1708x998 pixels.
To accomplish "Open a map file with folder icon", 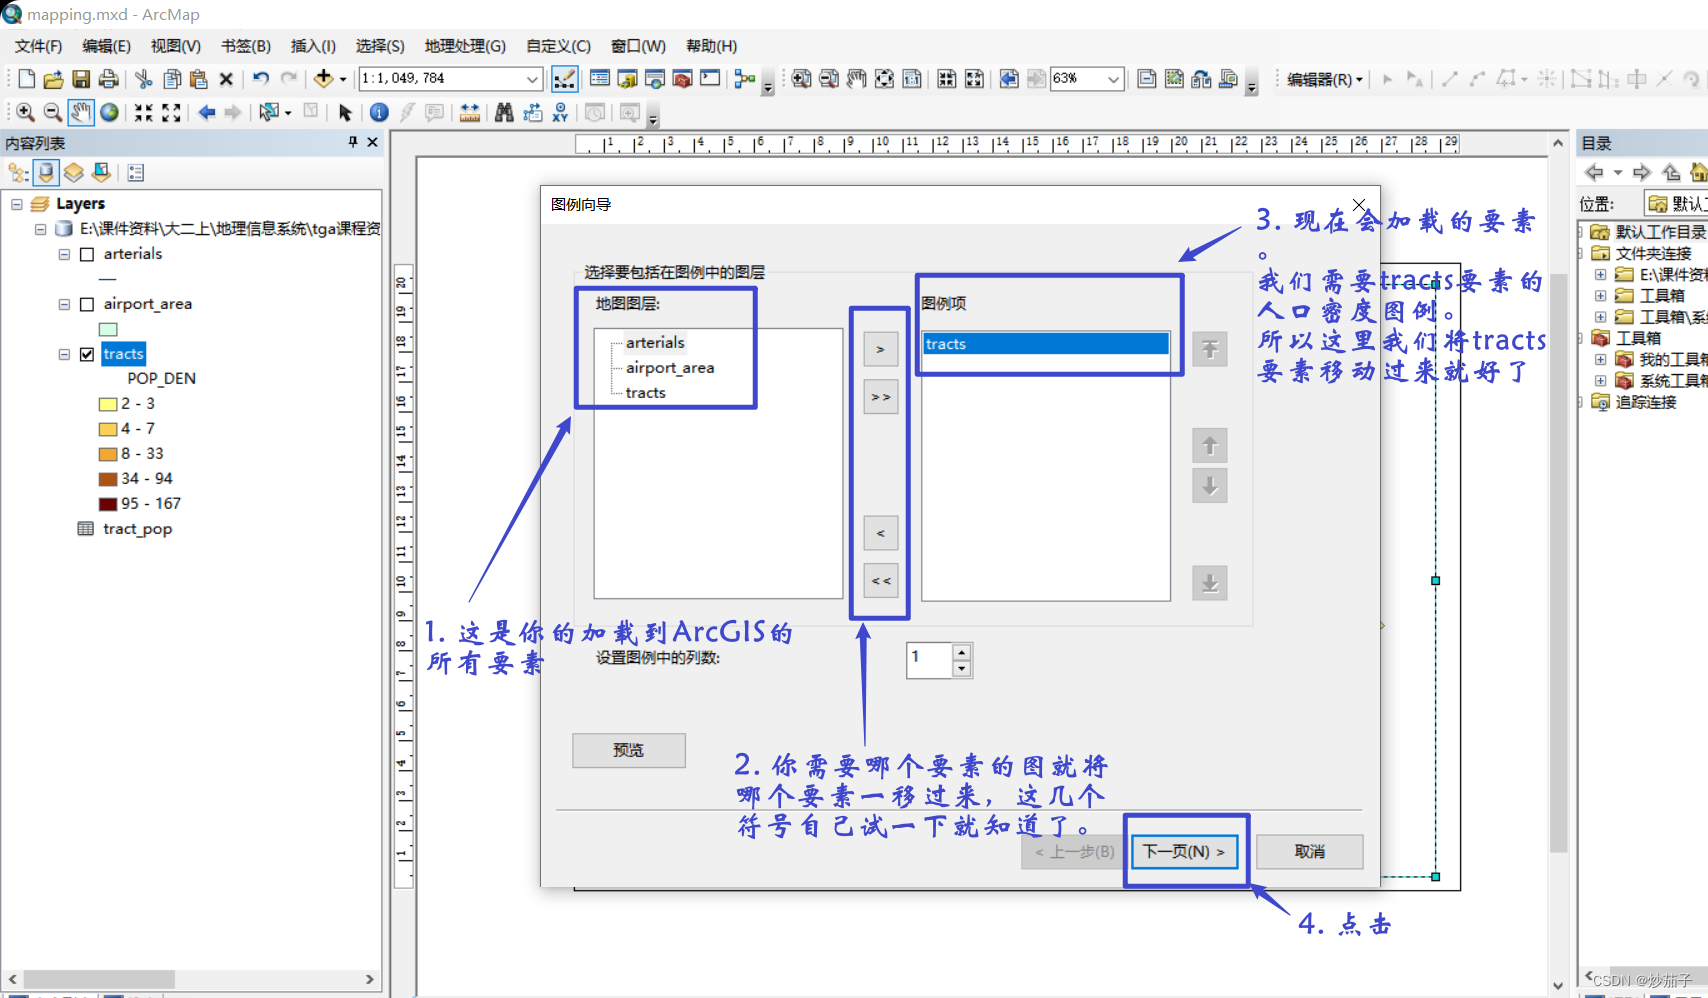I will tap(54, 79).
